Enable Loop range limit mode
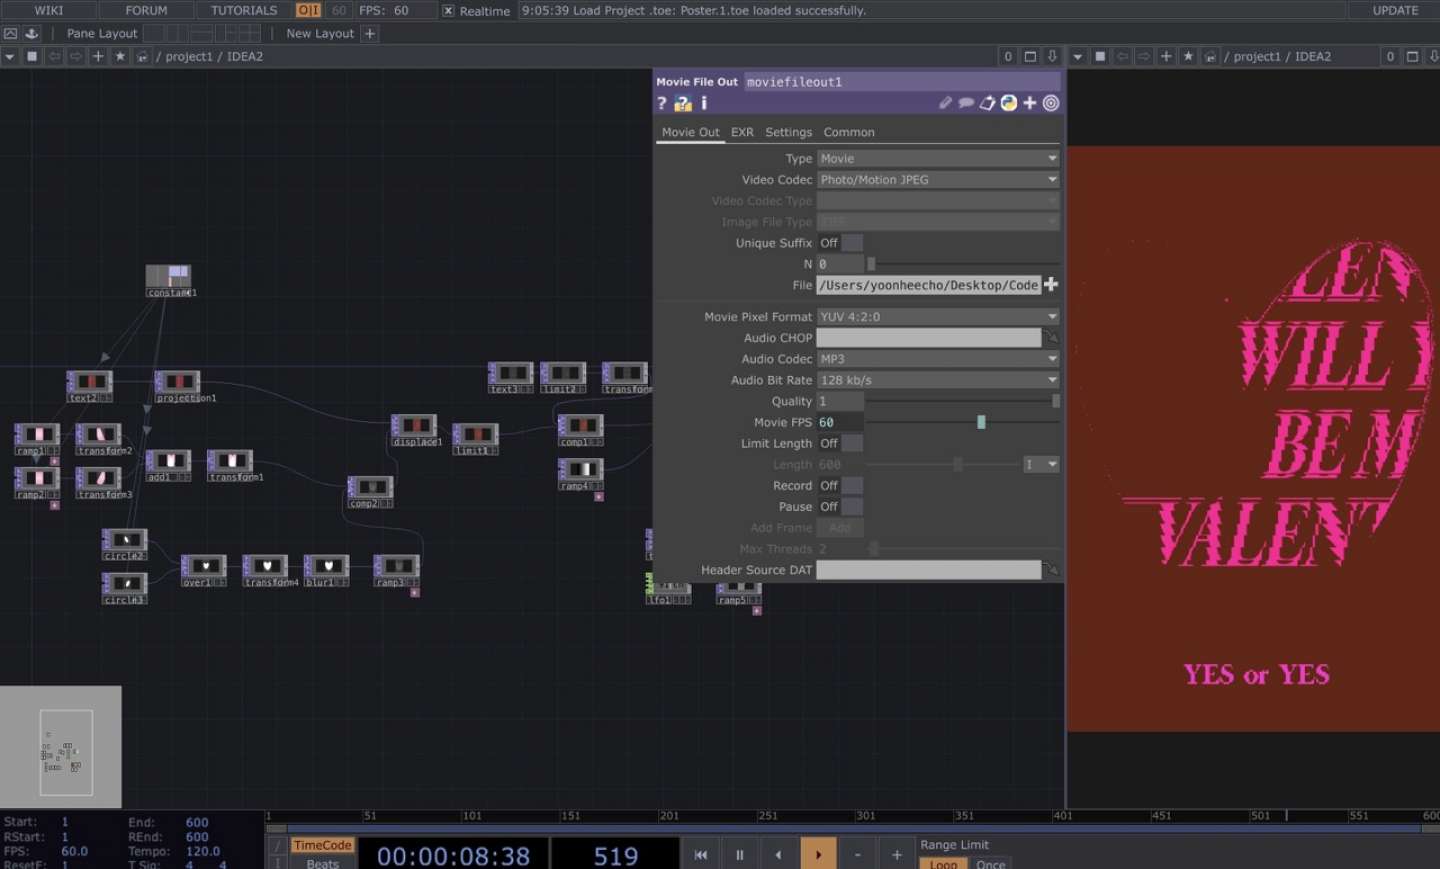This screenshot has height=869, width=1440. pyautogui.click(x=943, y=864)
